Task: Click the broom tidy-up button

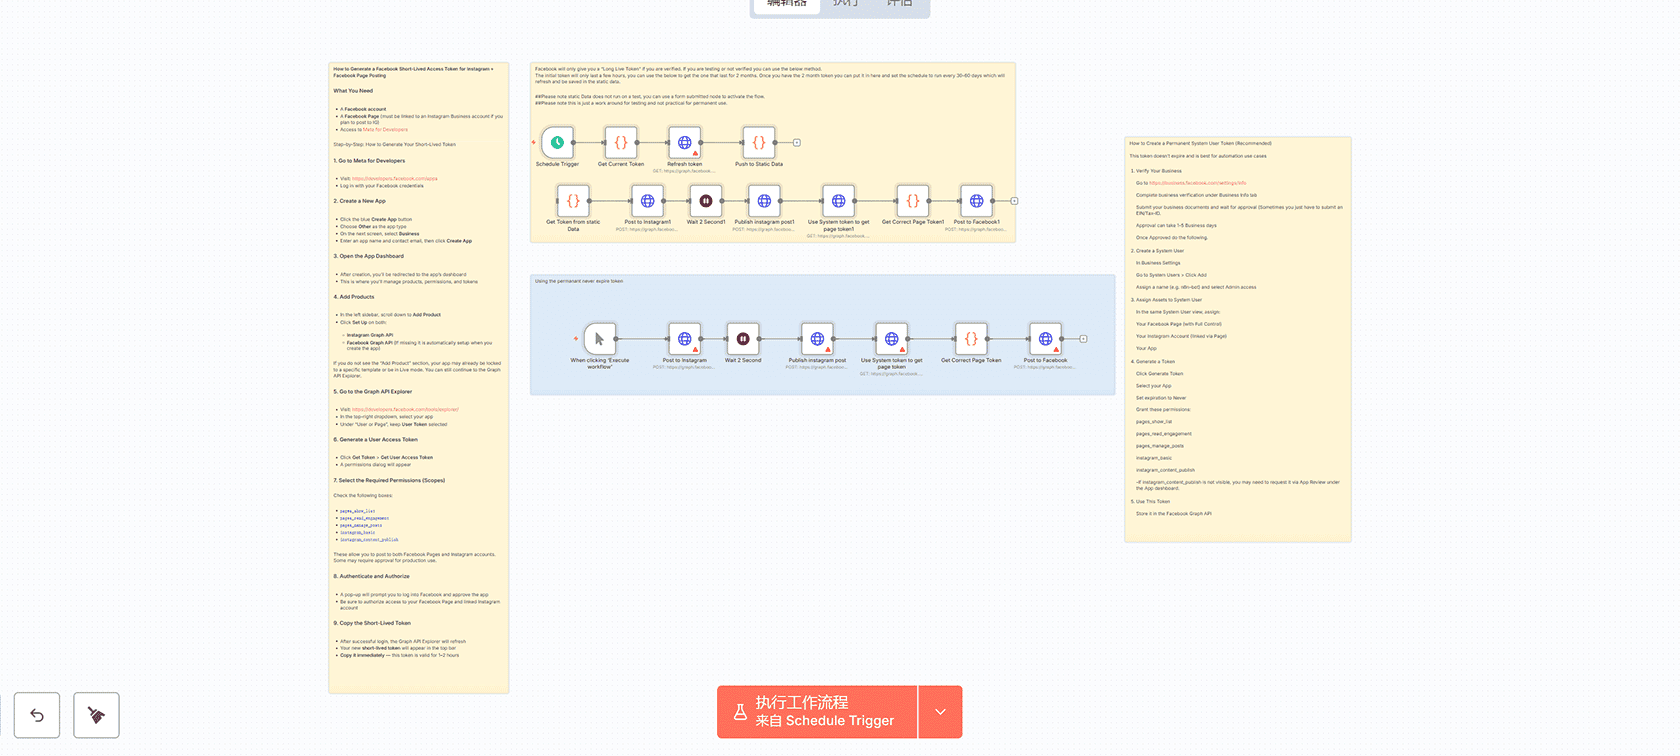Action: point(96,715)
